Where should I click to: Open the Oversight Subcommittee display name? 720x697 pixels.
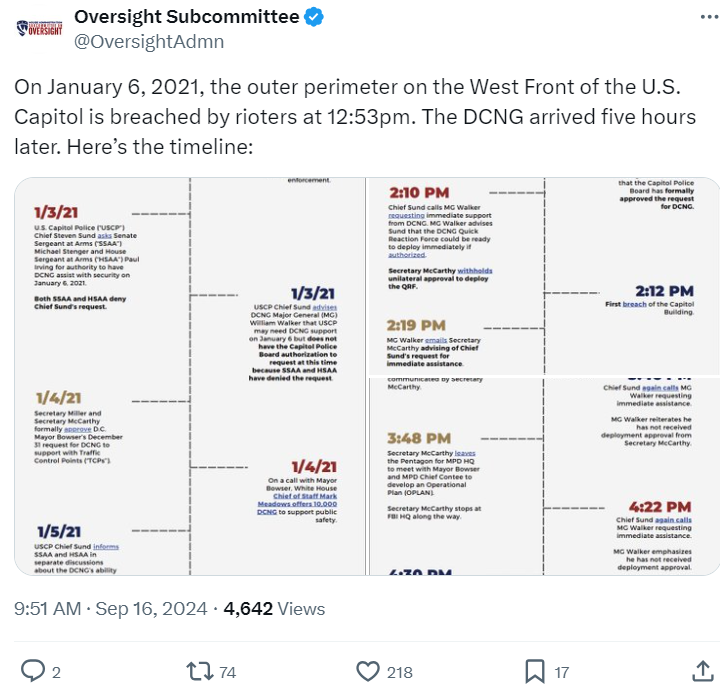coord(187,17)
